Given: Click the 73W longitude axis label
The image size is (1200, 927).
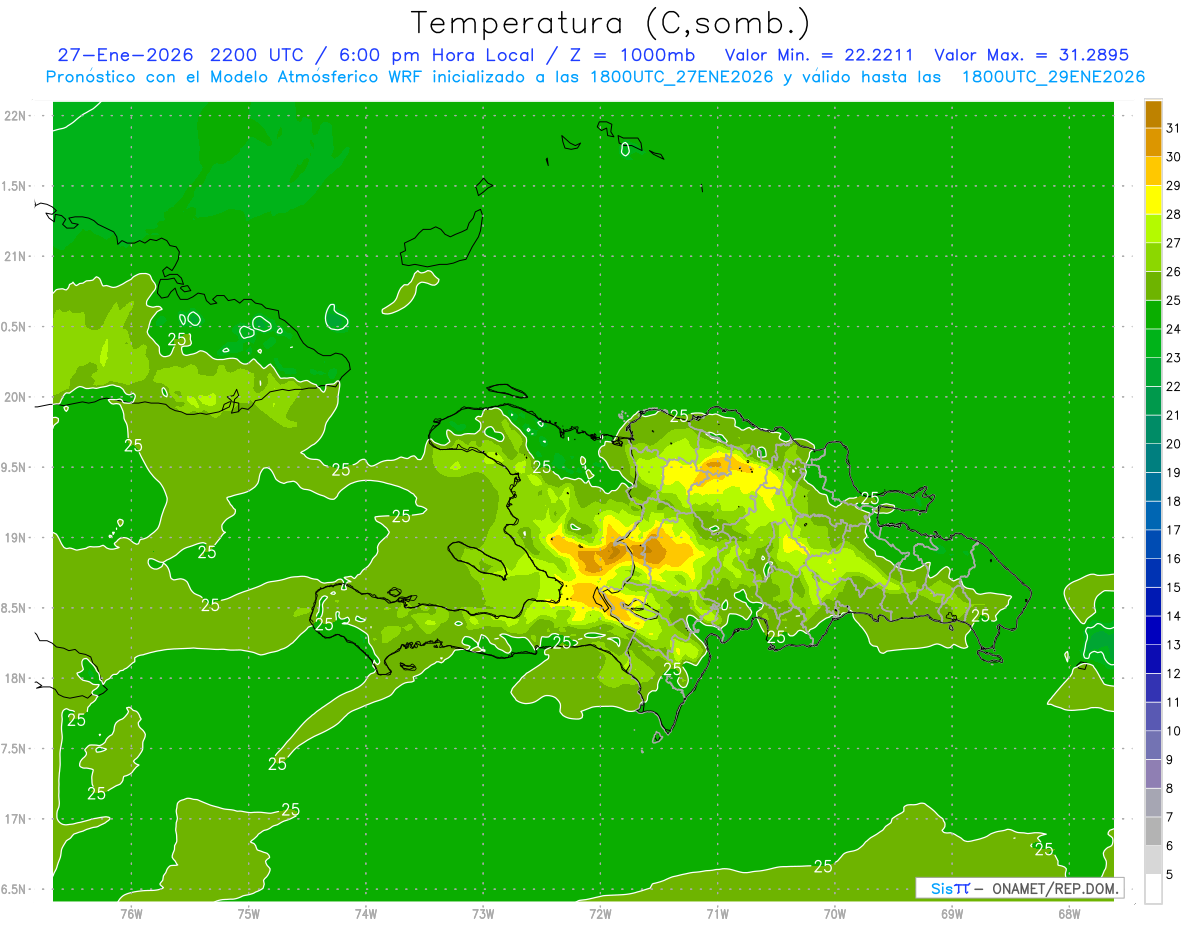Looking at the screenshot, I should [x=483, y=913].
